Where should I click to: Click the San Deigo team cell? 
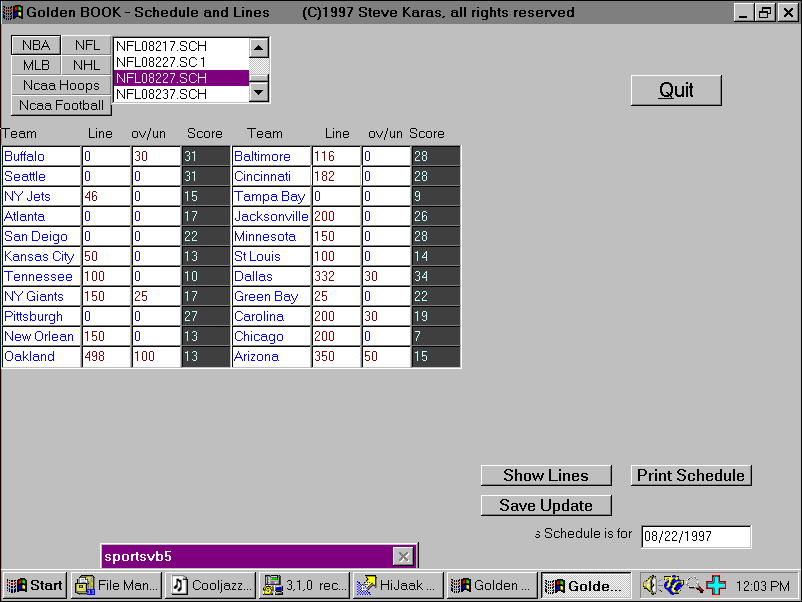pos(42,236)
